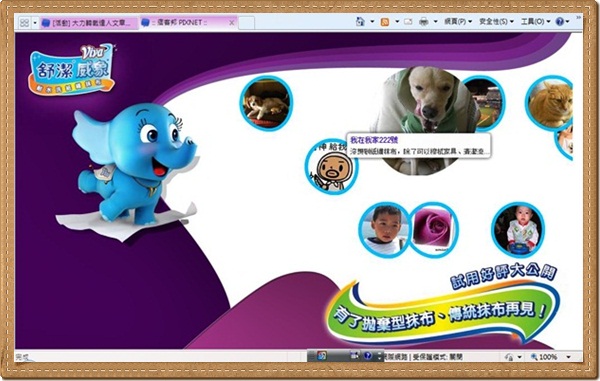Go to the Home page icon
This screenshot has width=600, height=381.
point(360,22)
